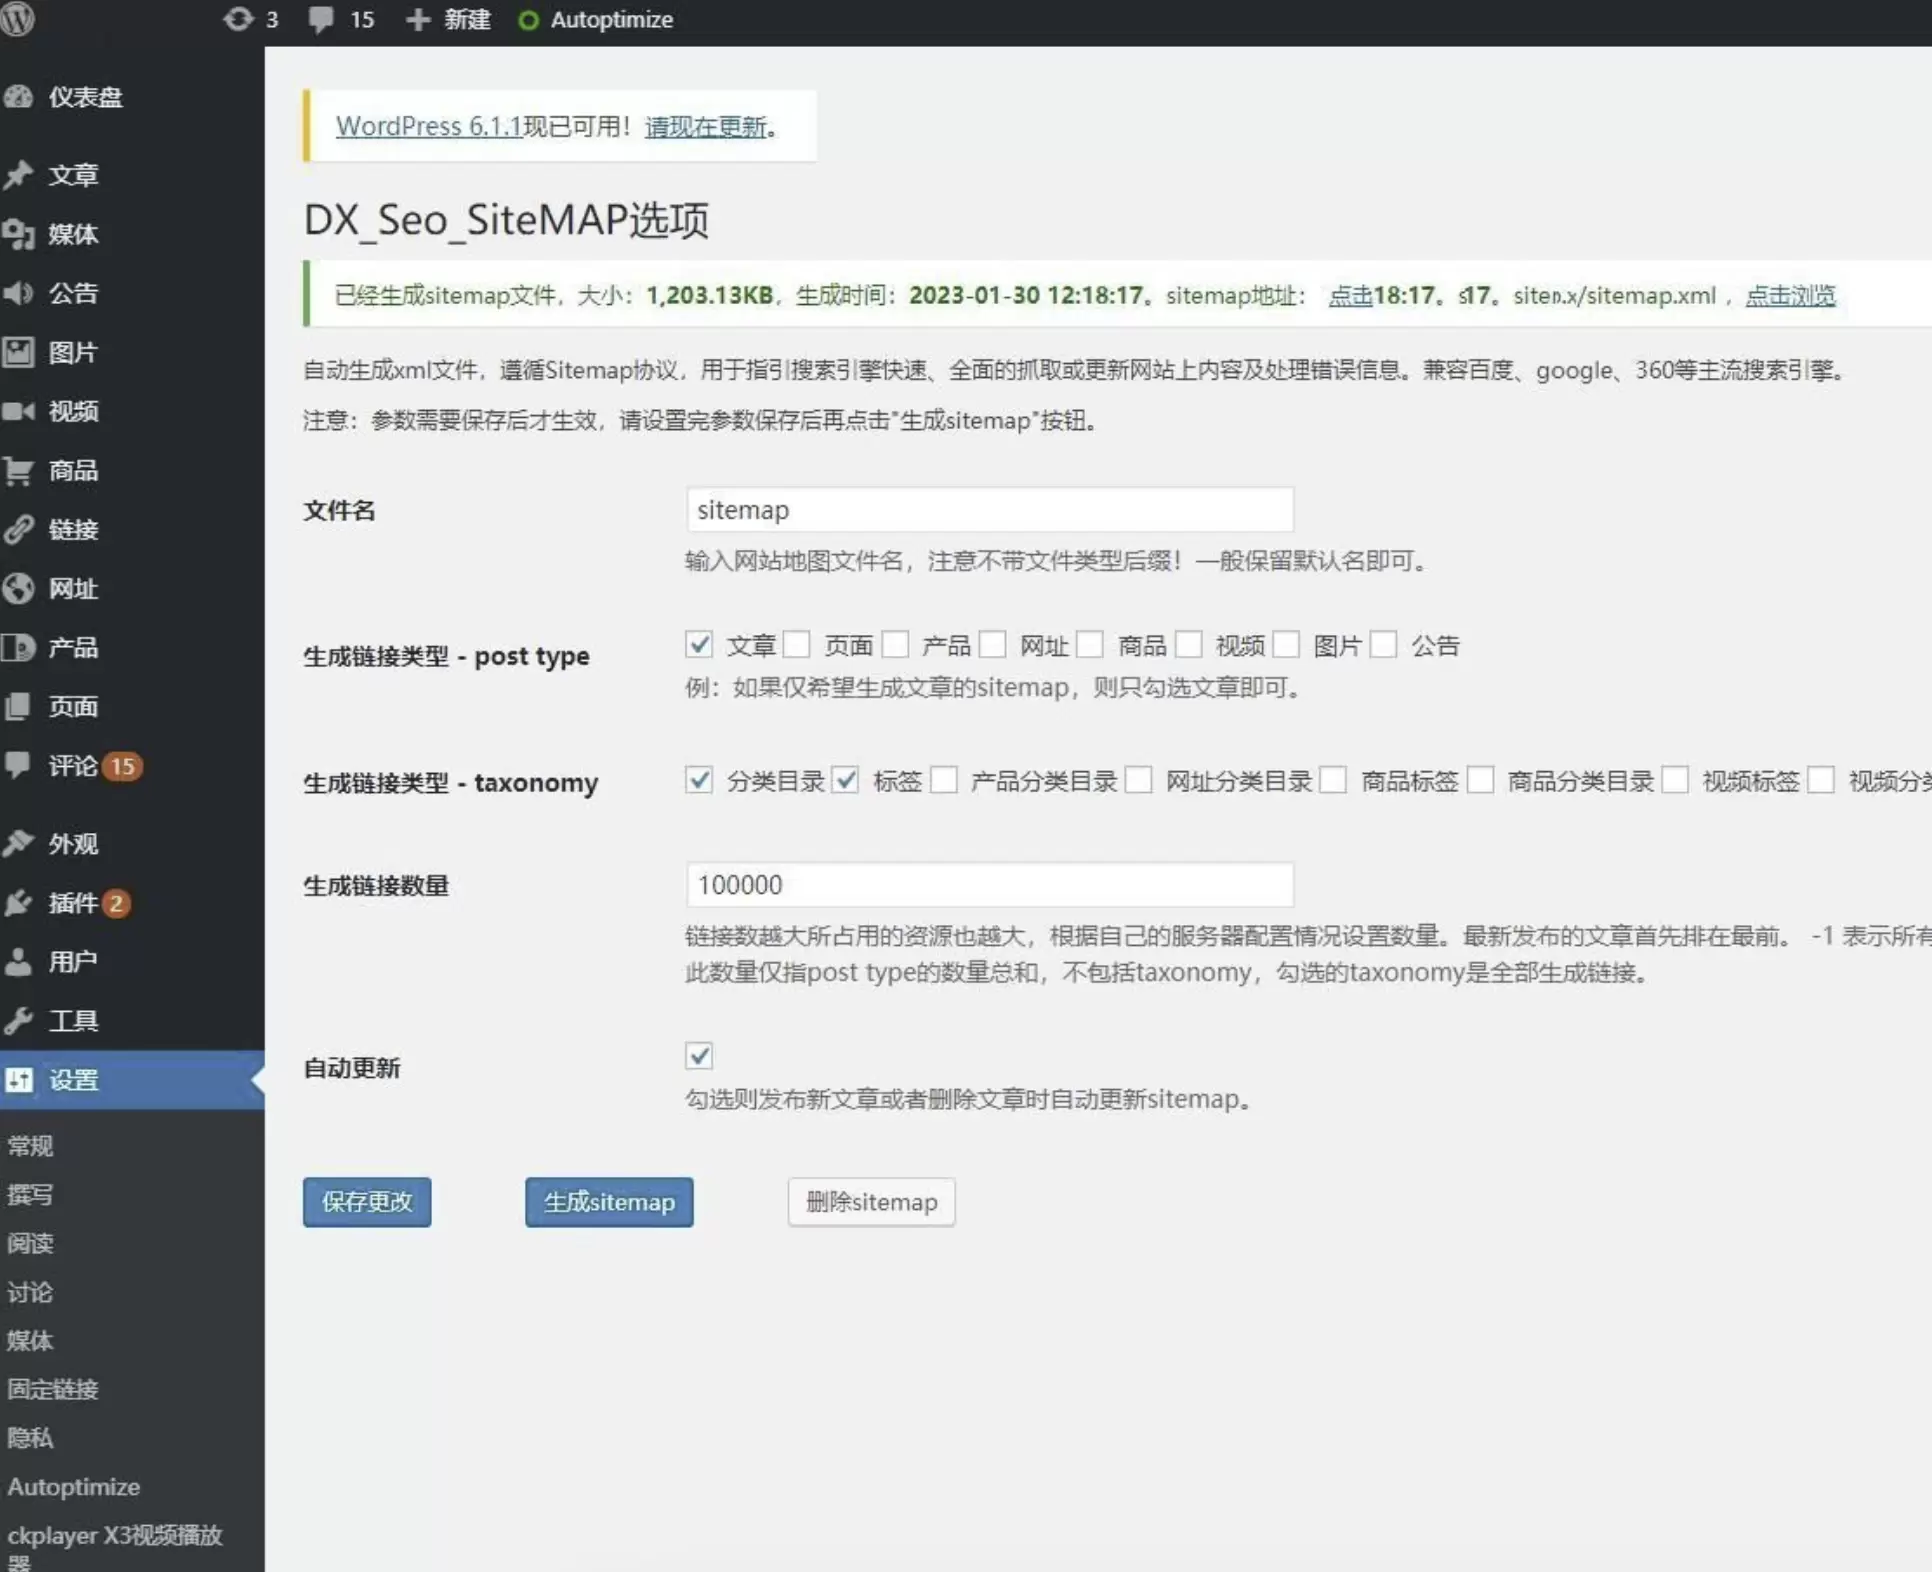Screen dimensions: 1932x1572
Task: Click the 请现在更新 link
Action: (706, 126)
